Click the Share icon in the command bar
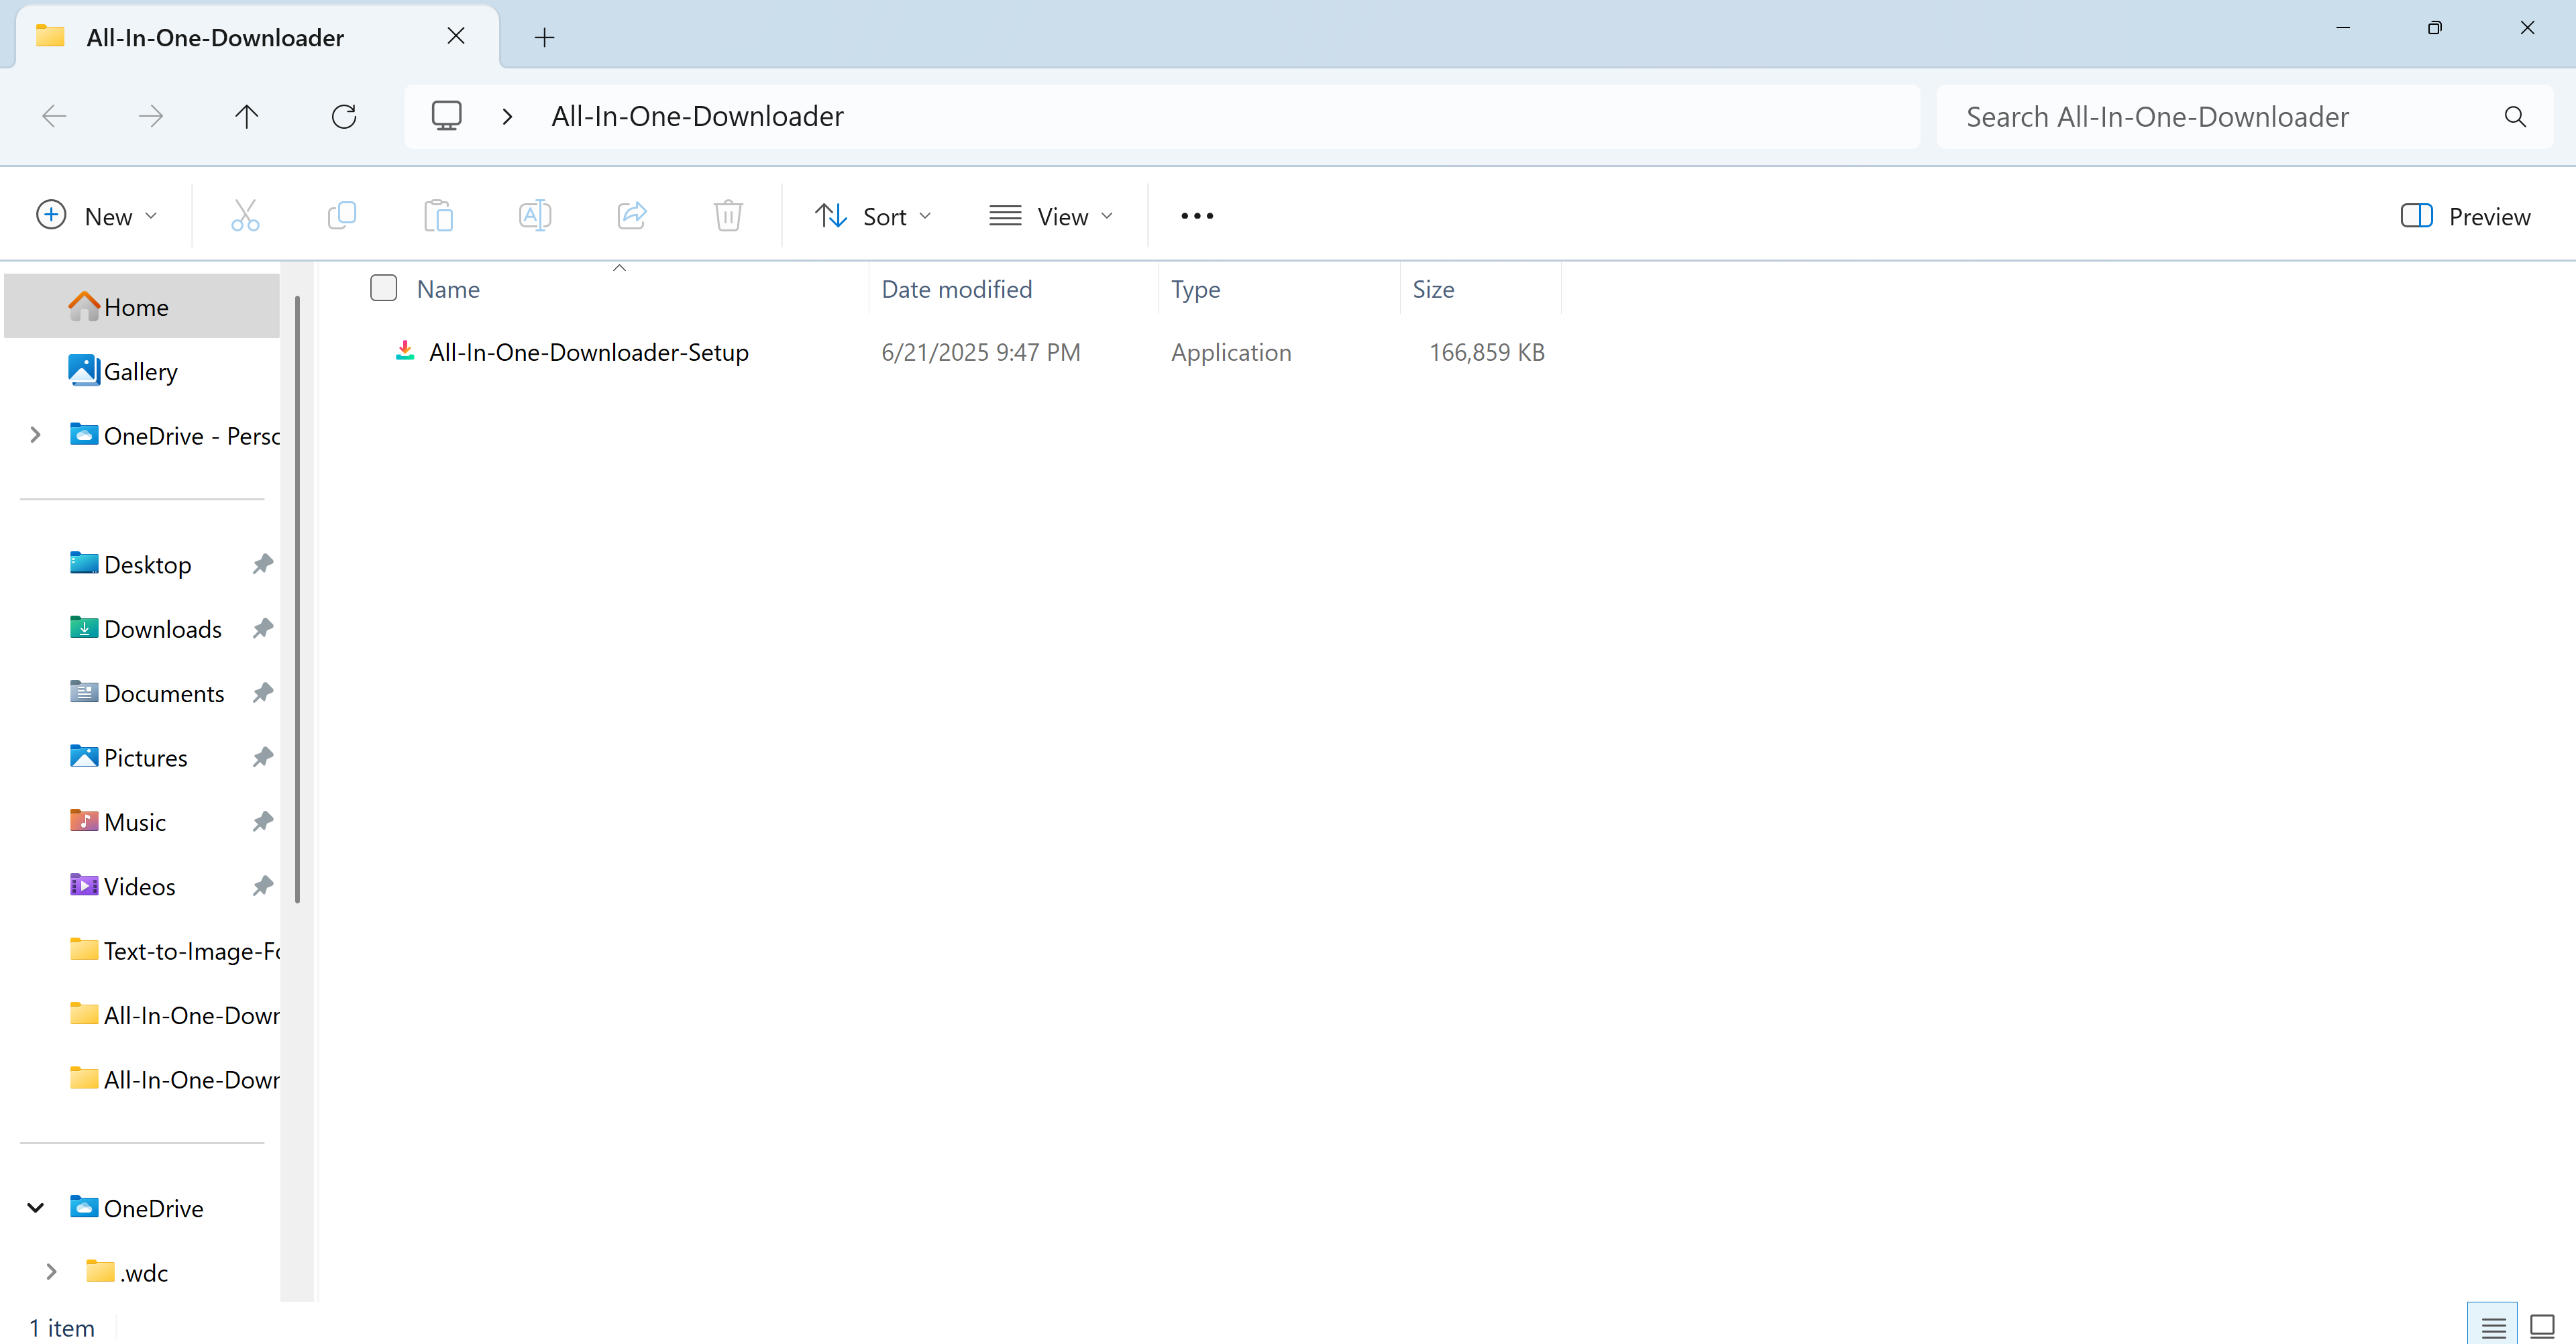 tap(632, 215)
